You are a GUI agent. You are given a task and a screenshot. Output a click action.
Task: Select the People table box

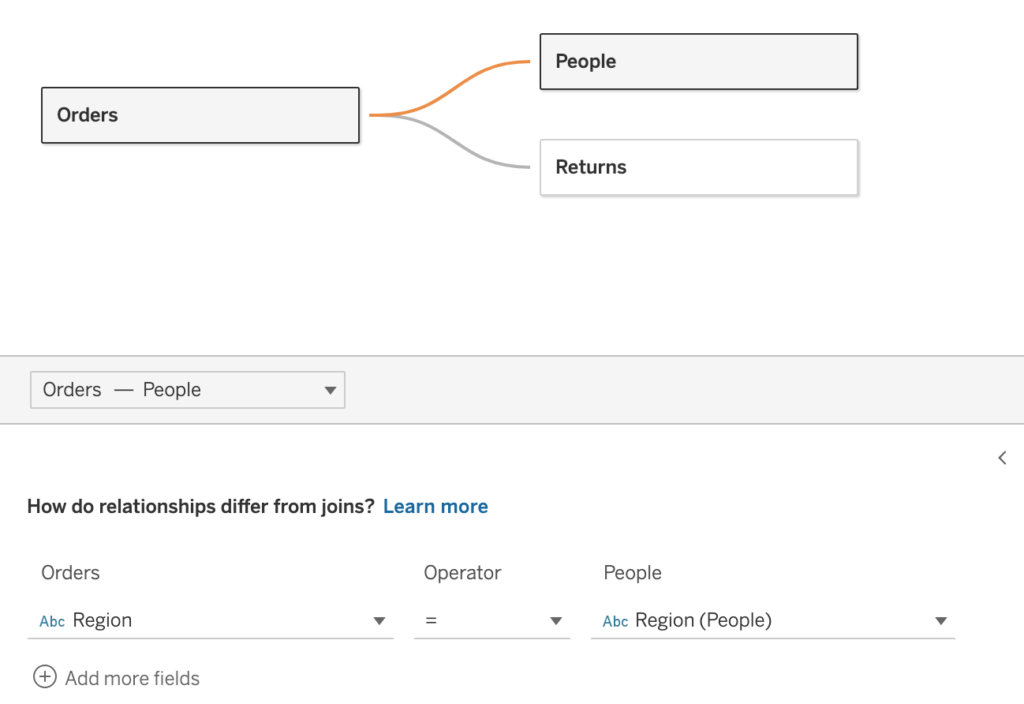[x=698, y=62]
